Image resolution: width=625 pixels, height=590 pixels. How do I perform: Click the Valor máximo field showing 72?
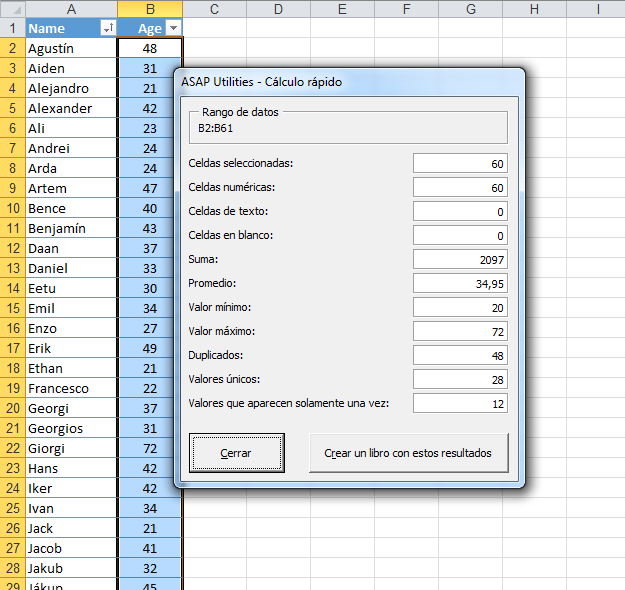460,331
